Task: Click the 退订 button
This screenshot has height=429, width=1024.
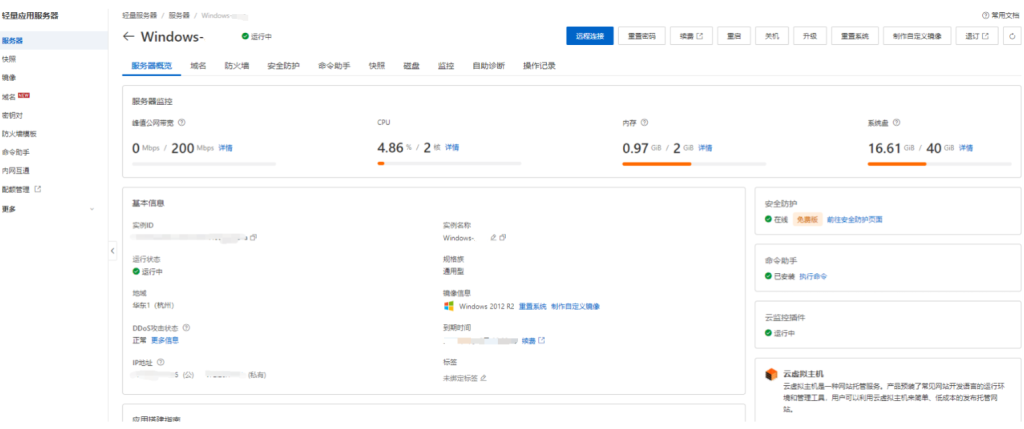Action: point(977,37)
